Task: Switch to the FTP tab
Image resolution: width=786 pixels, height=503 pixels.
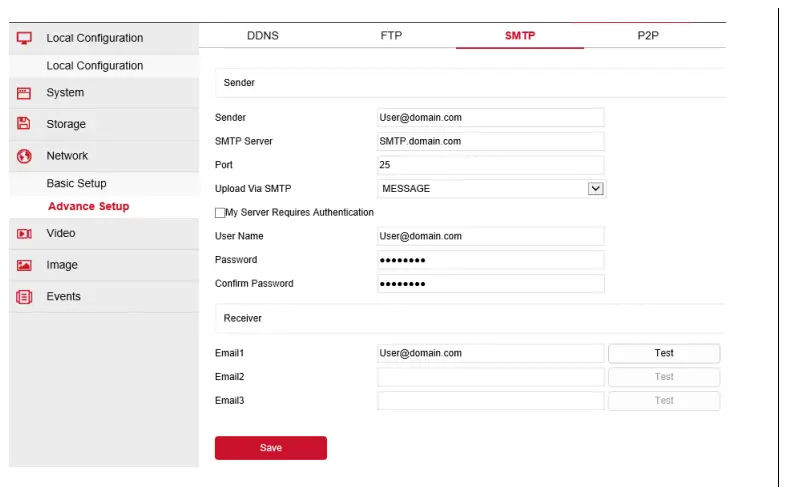Action: pyautogui.click(x=391, y=36)
